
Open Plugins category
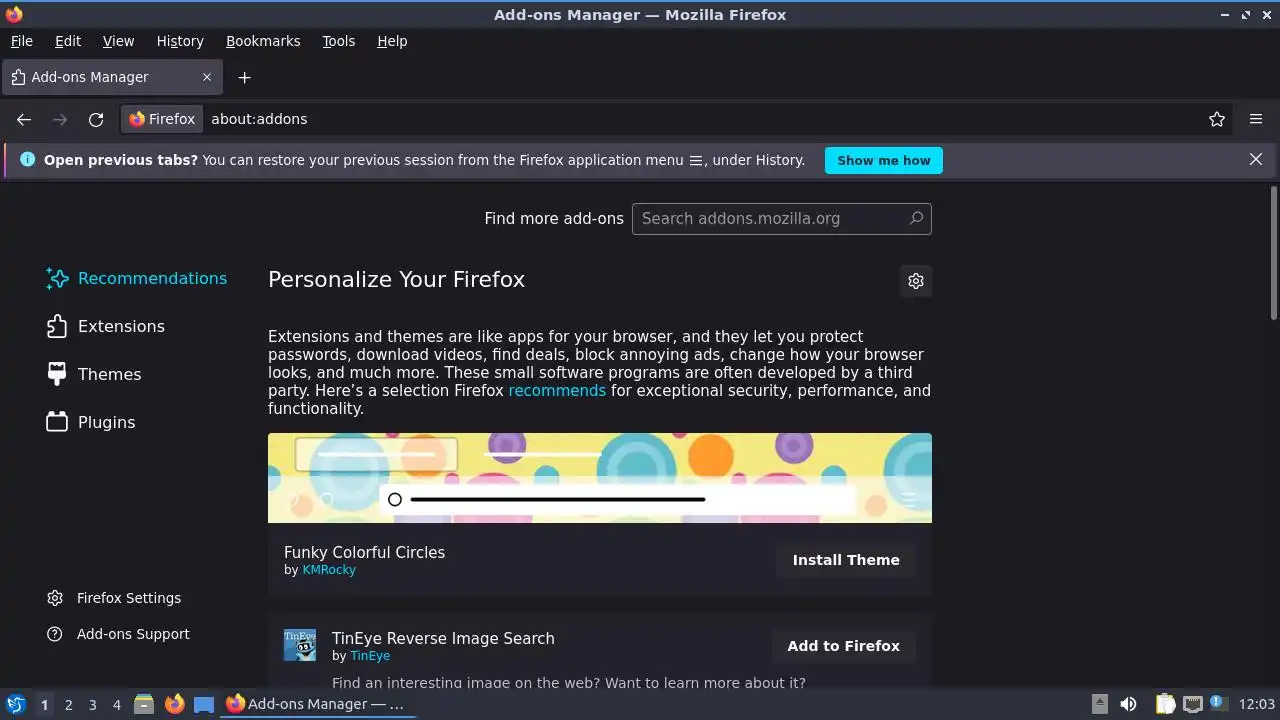[x=91, y=422]
